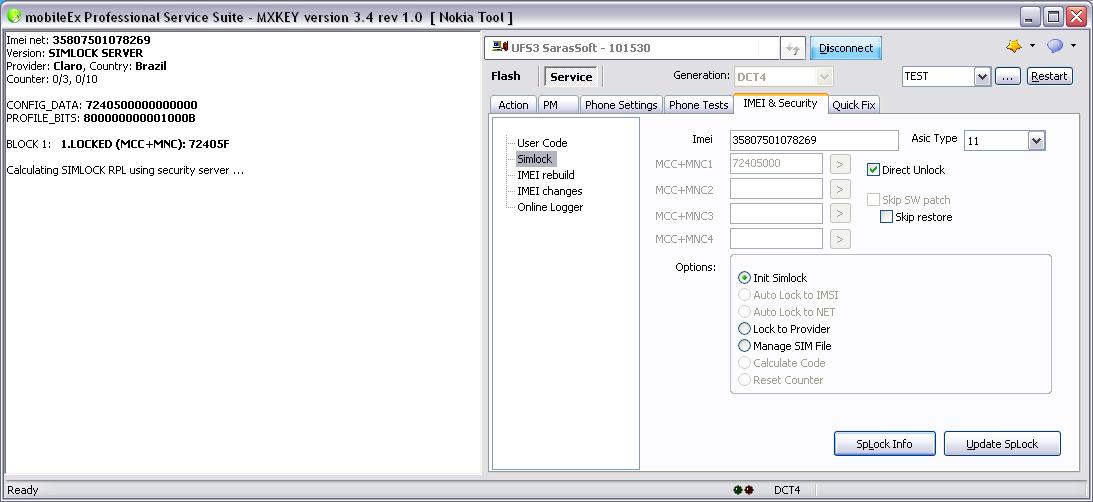1093x502 pixels.
Task: Toggle the Skip SW patch checkbox
Action: 873,200
